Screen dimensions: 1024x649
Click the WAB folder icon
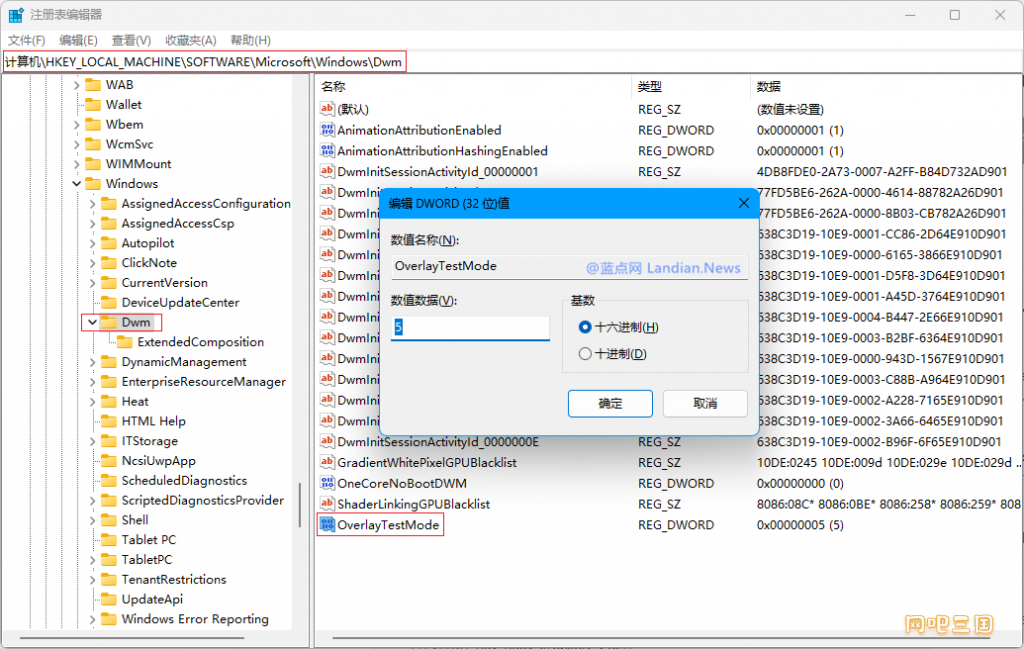click(93, 85)
